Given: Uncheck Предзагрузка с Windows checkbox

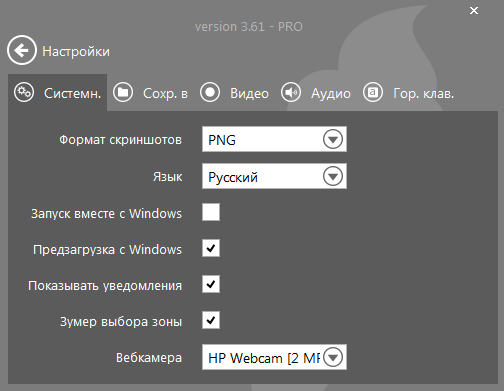Looking at the screenshot, I should 211,248.
